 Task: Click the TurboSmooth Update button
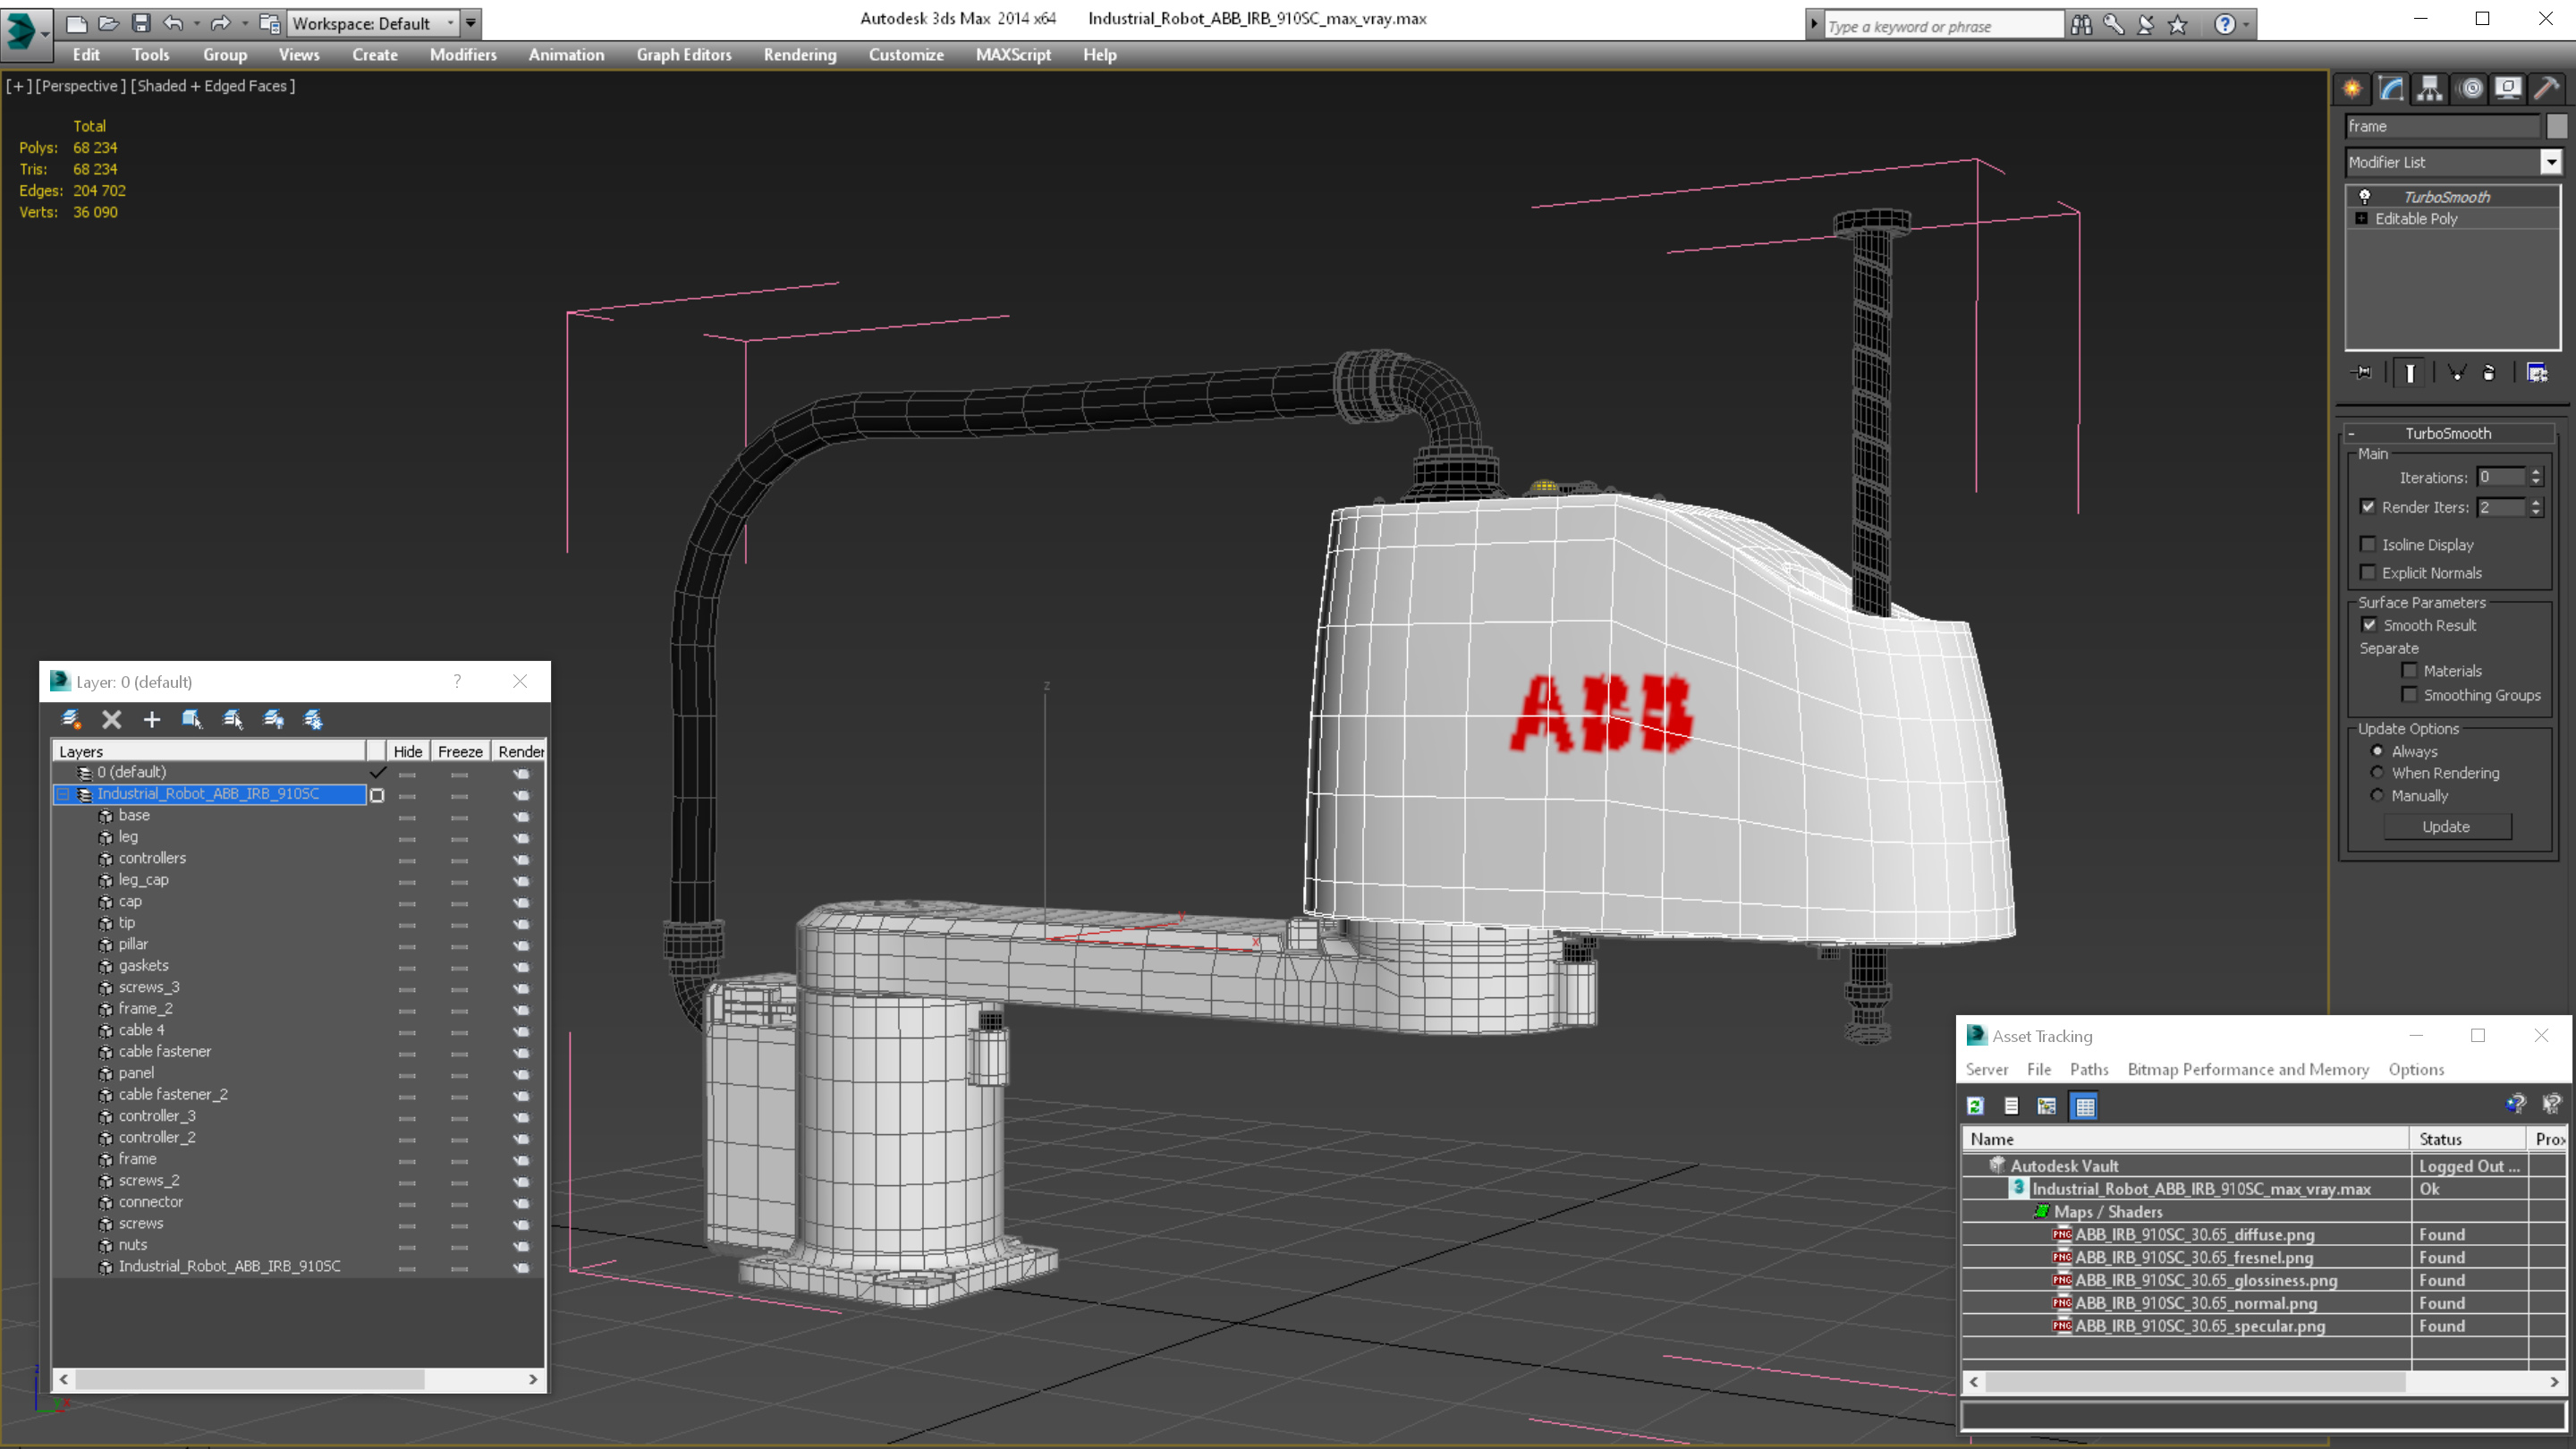2446,826
